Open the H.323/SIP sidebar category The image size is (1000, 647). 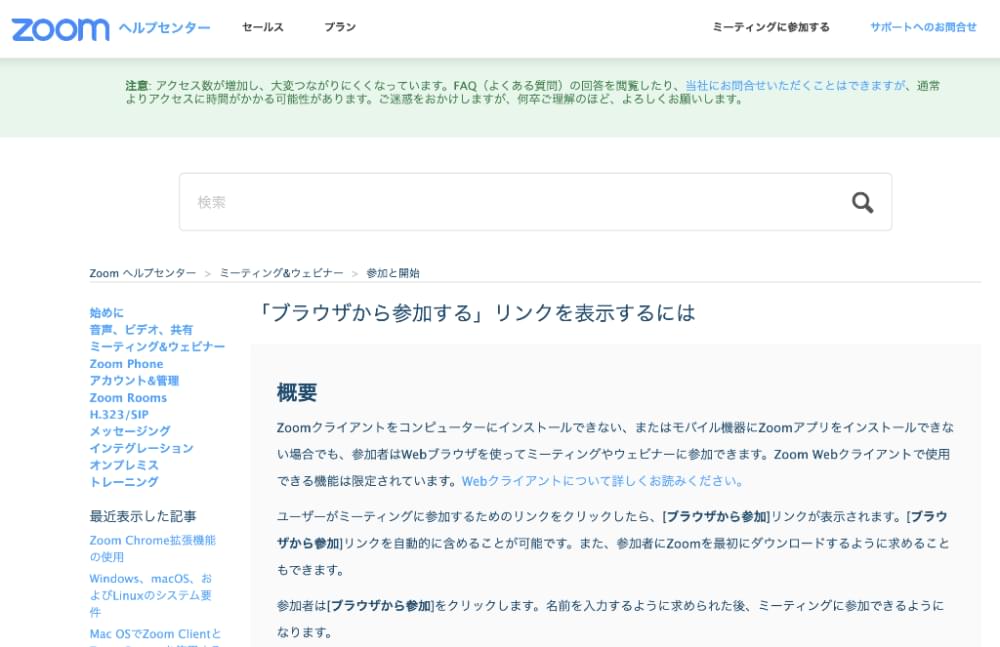coord(119,414)
